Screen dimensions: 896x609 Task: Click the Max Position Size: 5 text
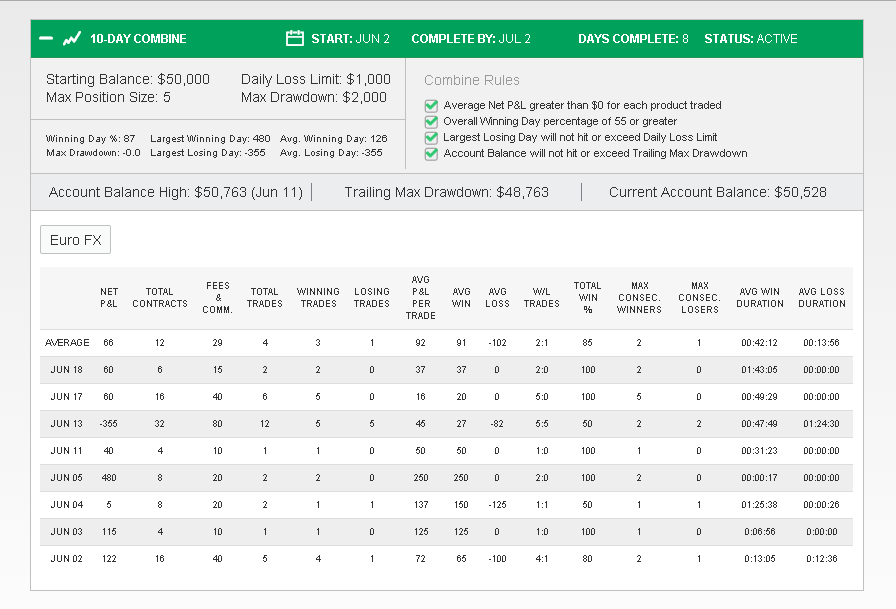108,97
